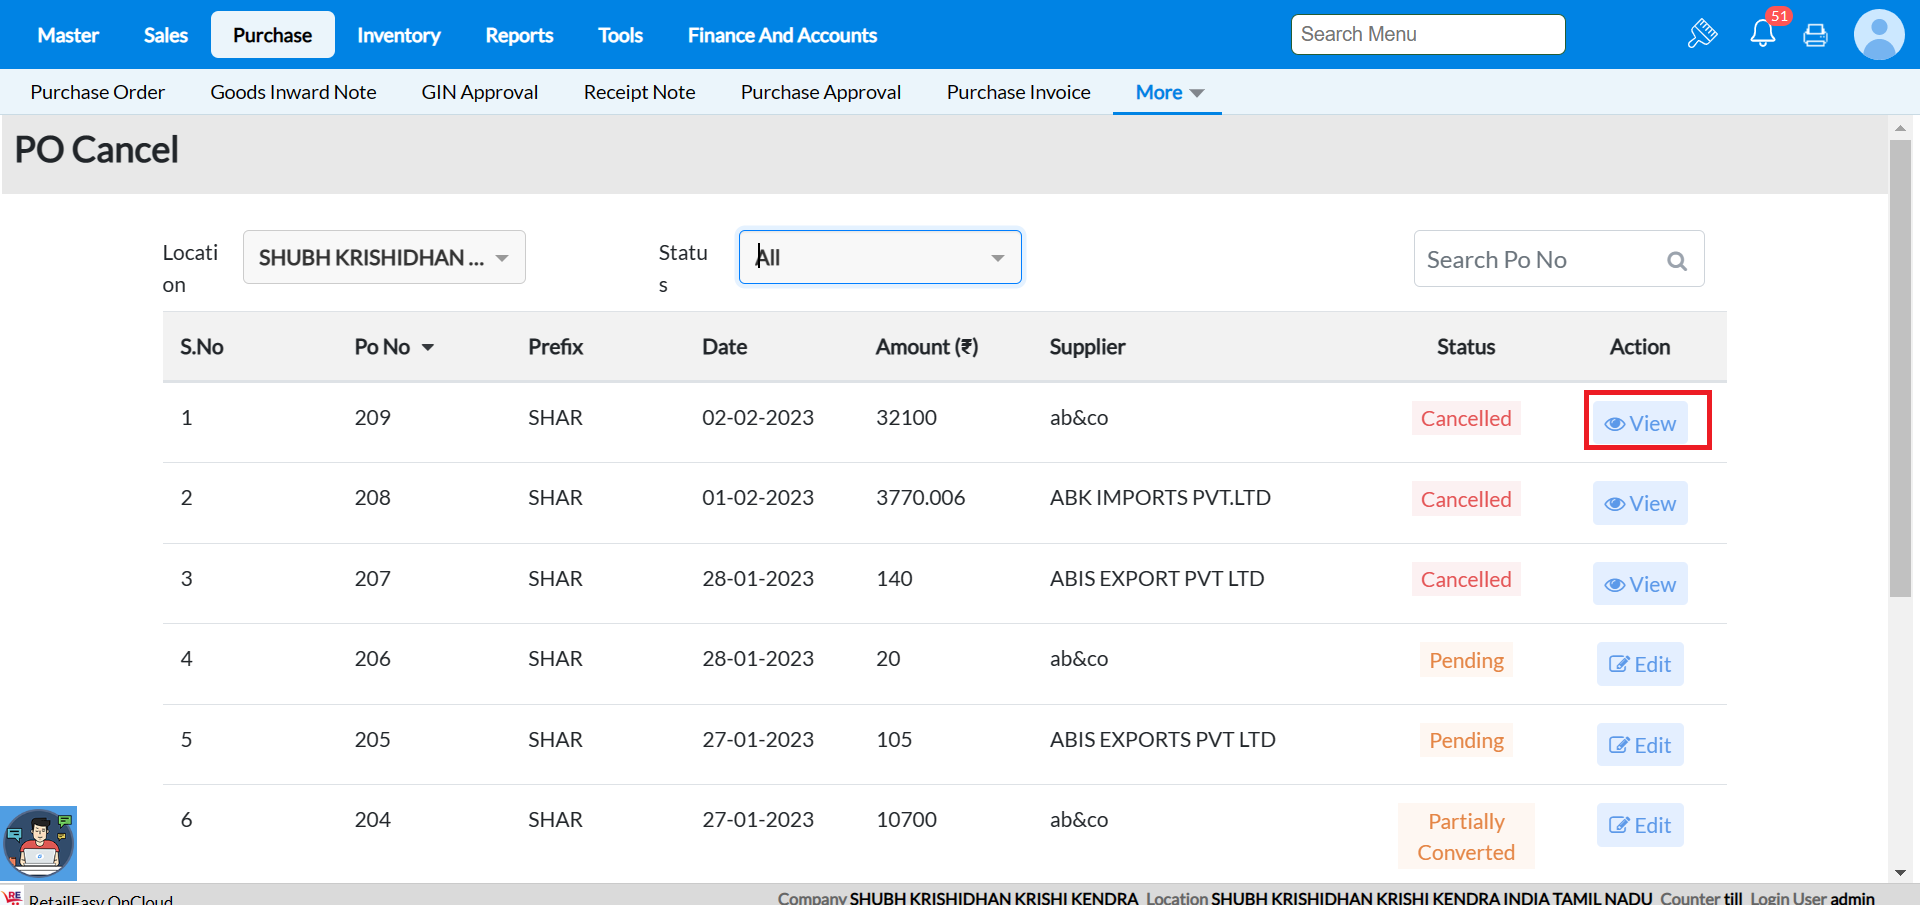The height and width of the screenshot is (905, 1920).
Task: Open the chat support assistant icon
Action: (39, 843)
